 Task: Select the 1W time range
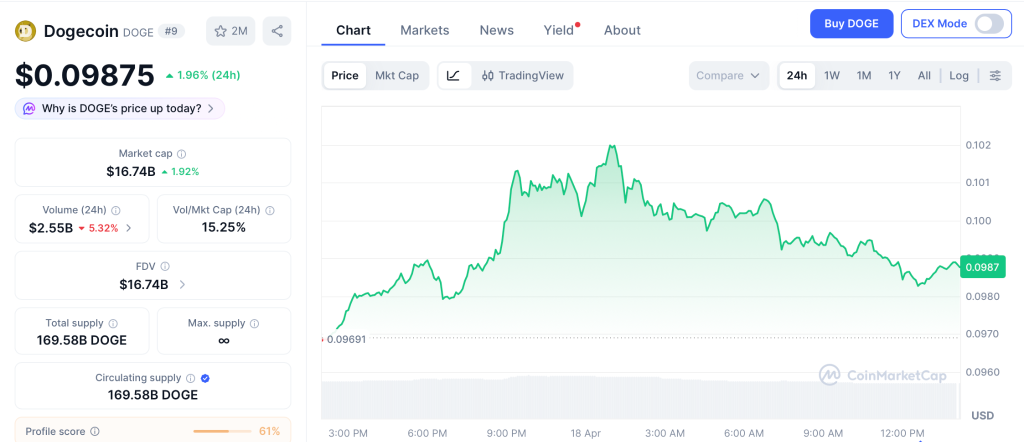831,75
